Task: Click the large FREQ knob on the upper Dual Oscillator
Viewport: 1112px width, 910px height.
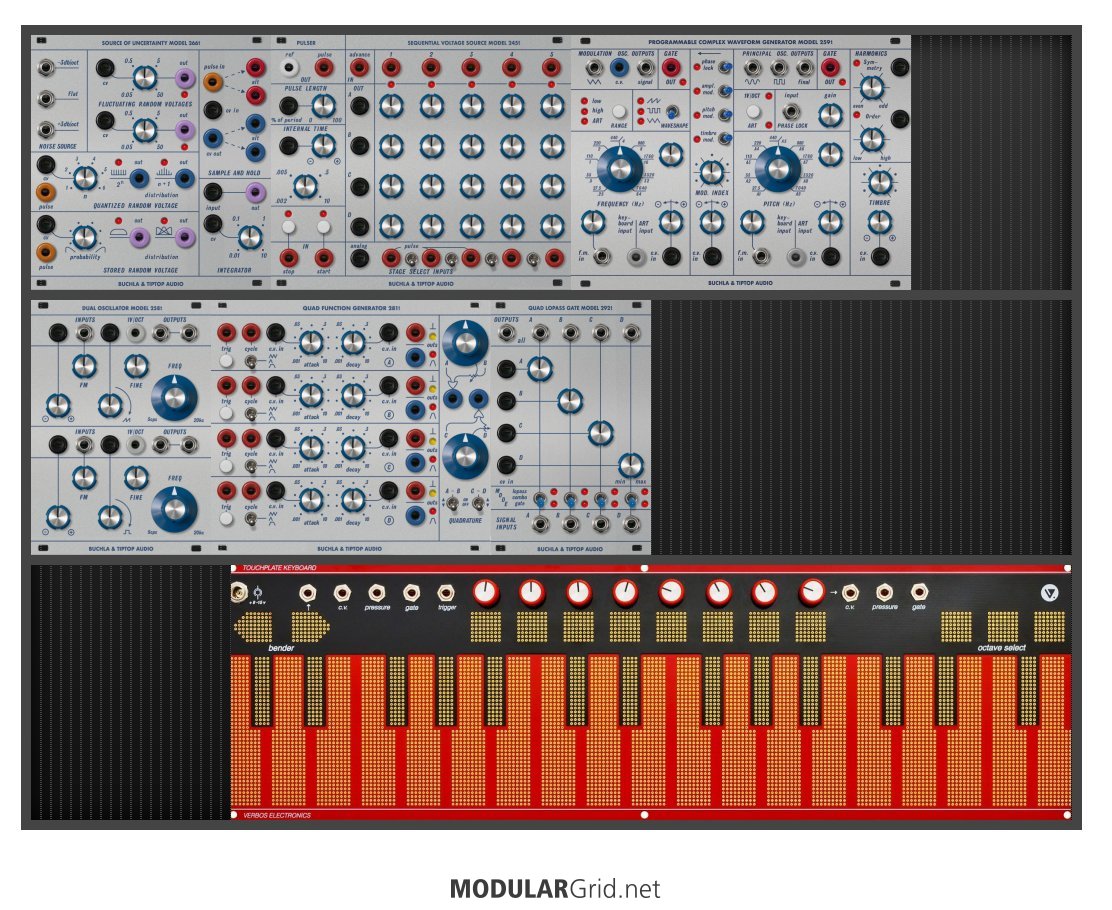Action: tap(174, 397)
